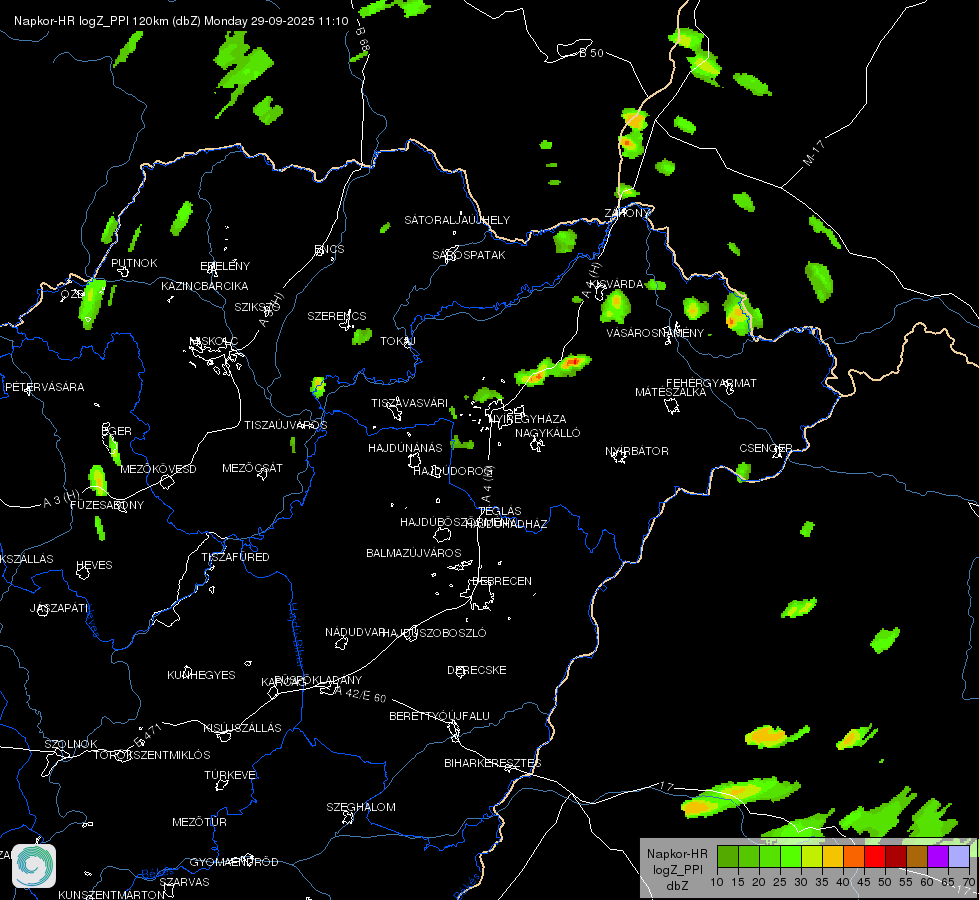Screen dimensions: 979x900
Task: Click the BIHARKERESZTES label
Action: [493, 763]
